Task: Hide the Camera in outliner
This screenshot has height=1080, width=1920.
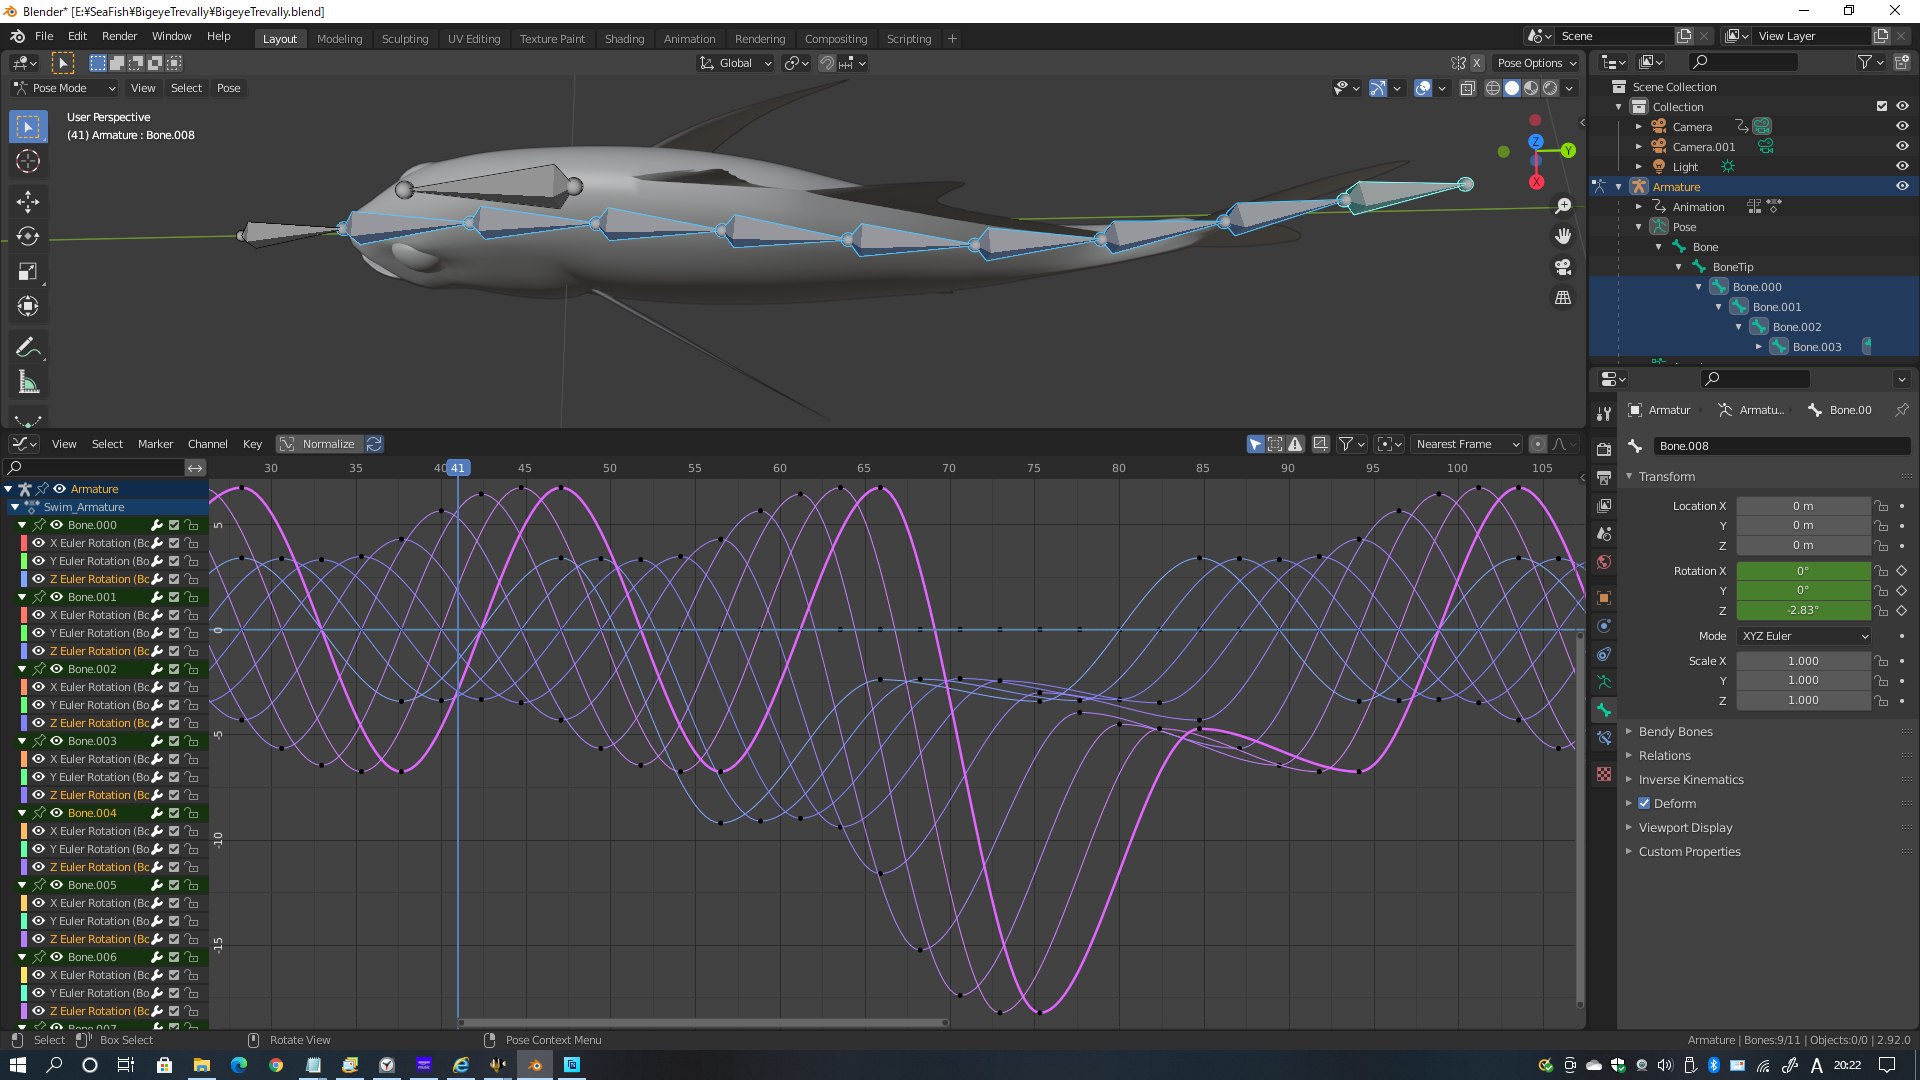Action: pos(1902,127)
